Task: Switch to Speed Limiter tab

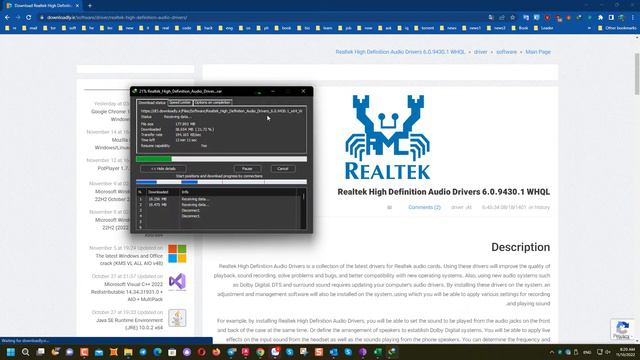Action: (180, 102)
